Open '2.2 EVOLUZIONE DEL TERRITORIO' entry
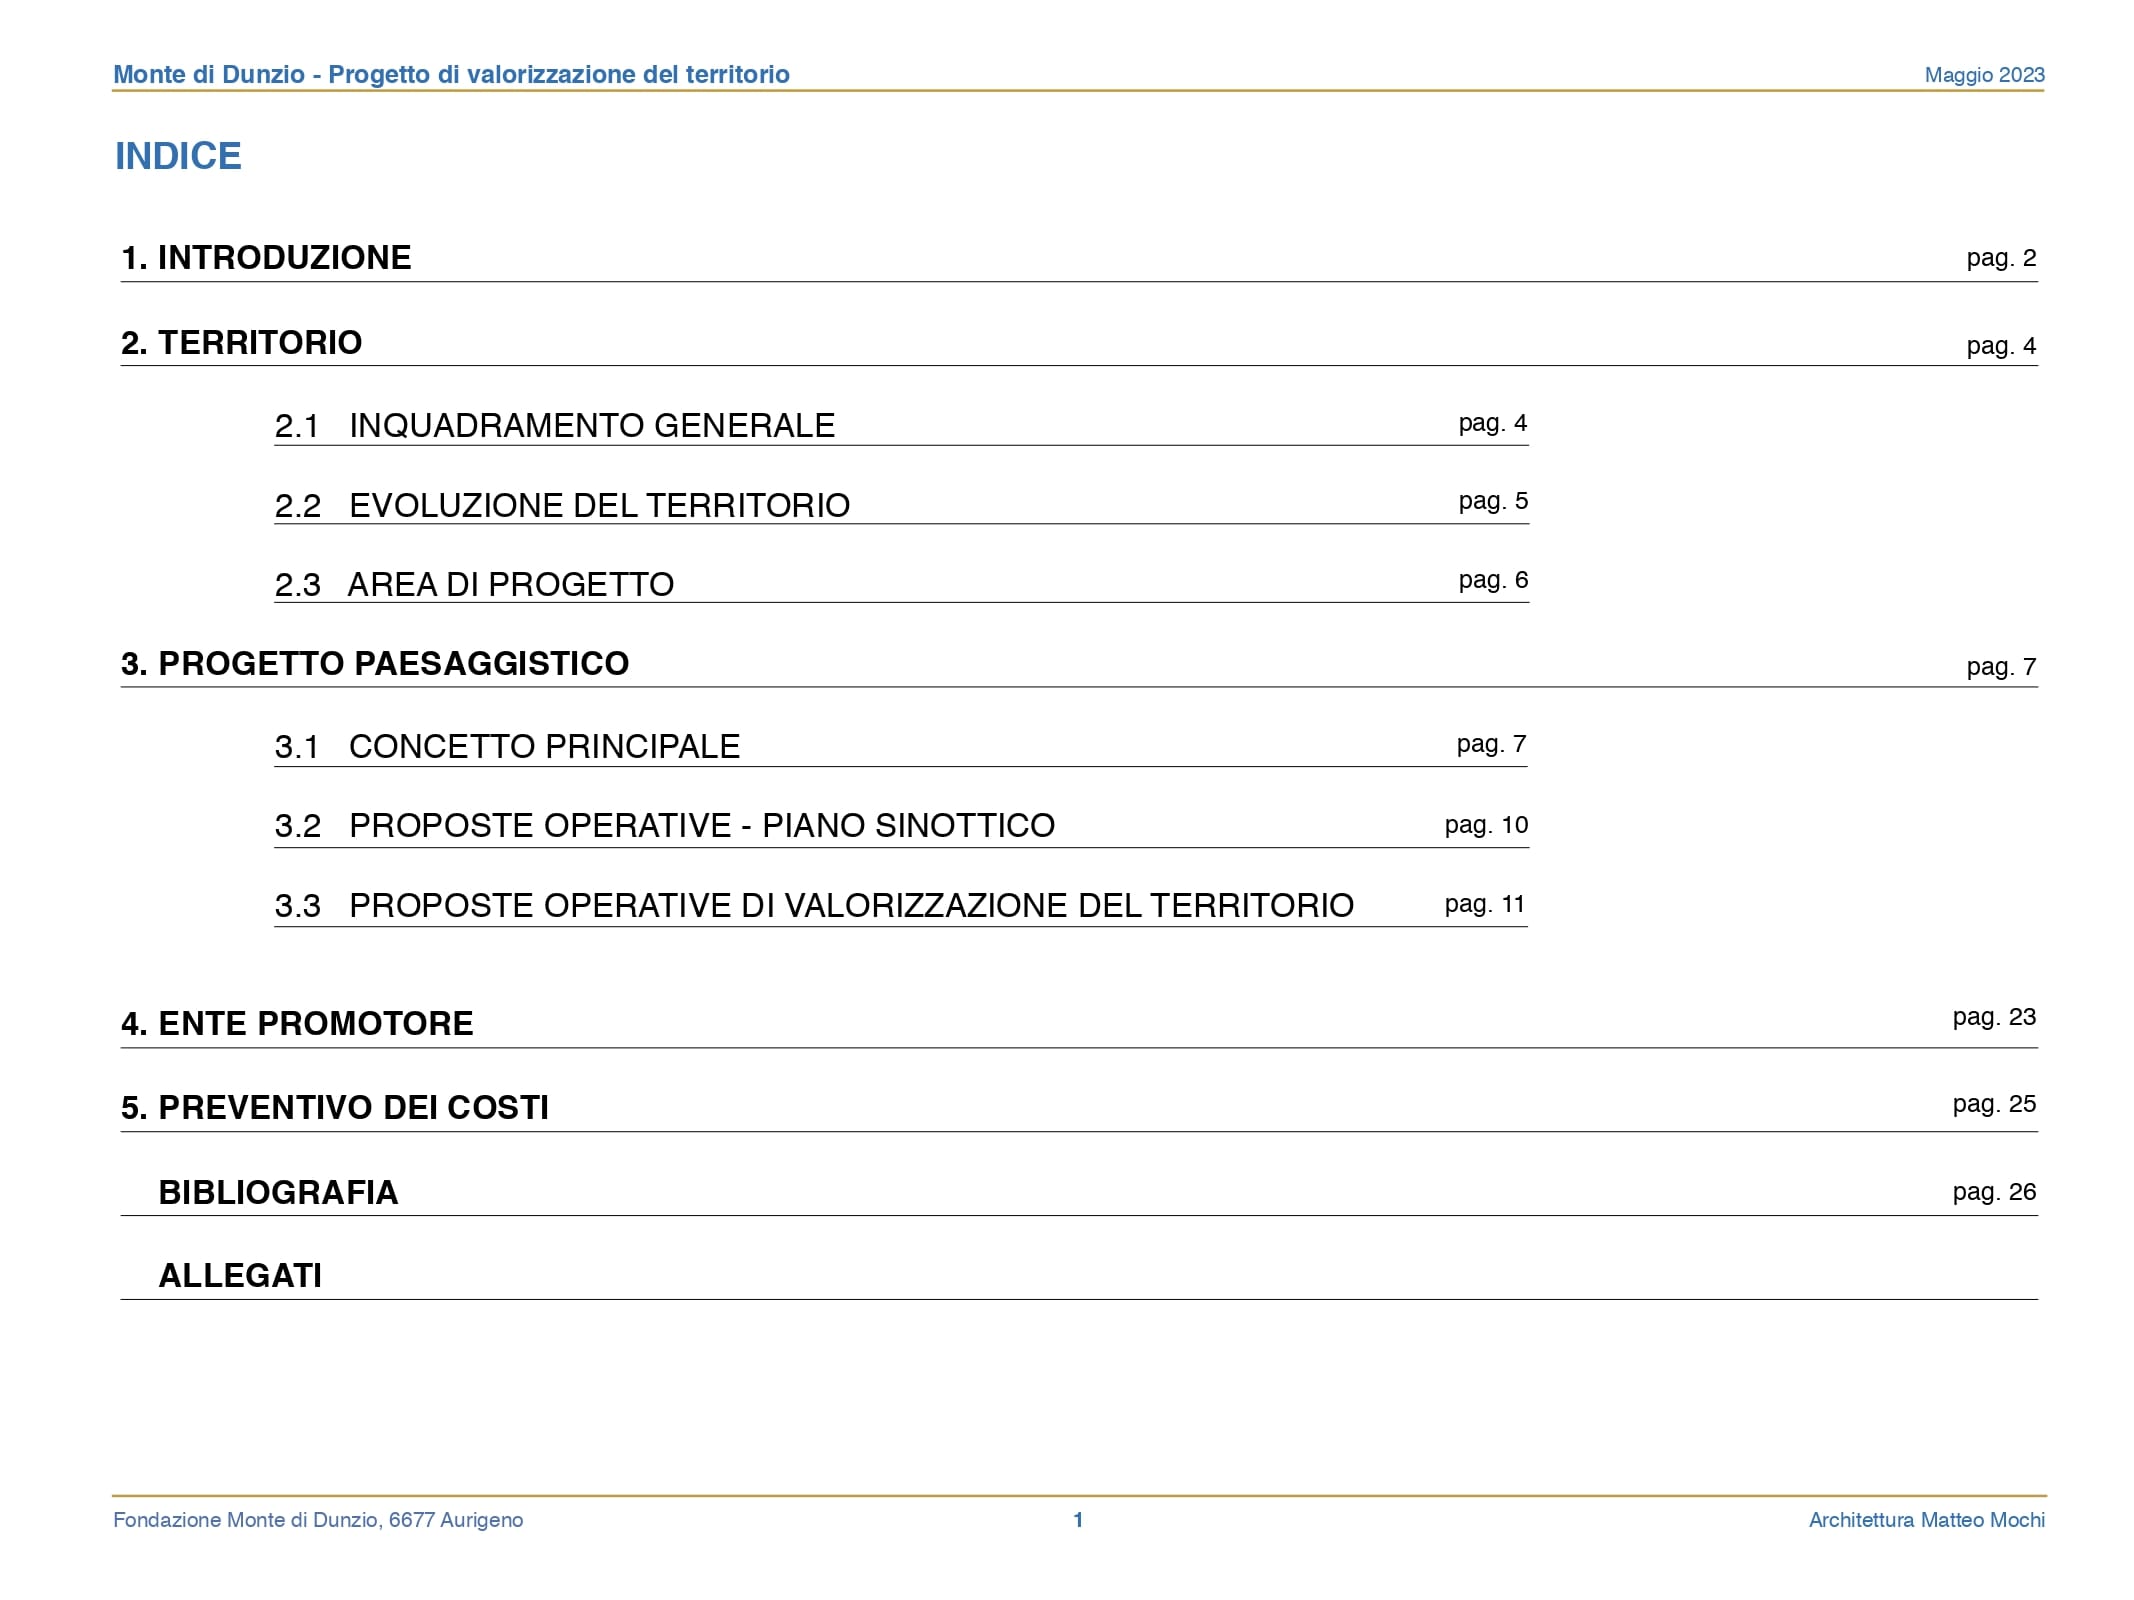 (x=562, y=505)
